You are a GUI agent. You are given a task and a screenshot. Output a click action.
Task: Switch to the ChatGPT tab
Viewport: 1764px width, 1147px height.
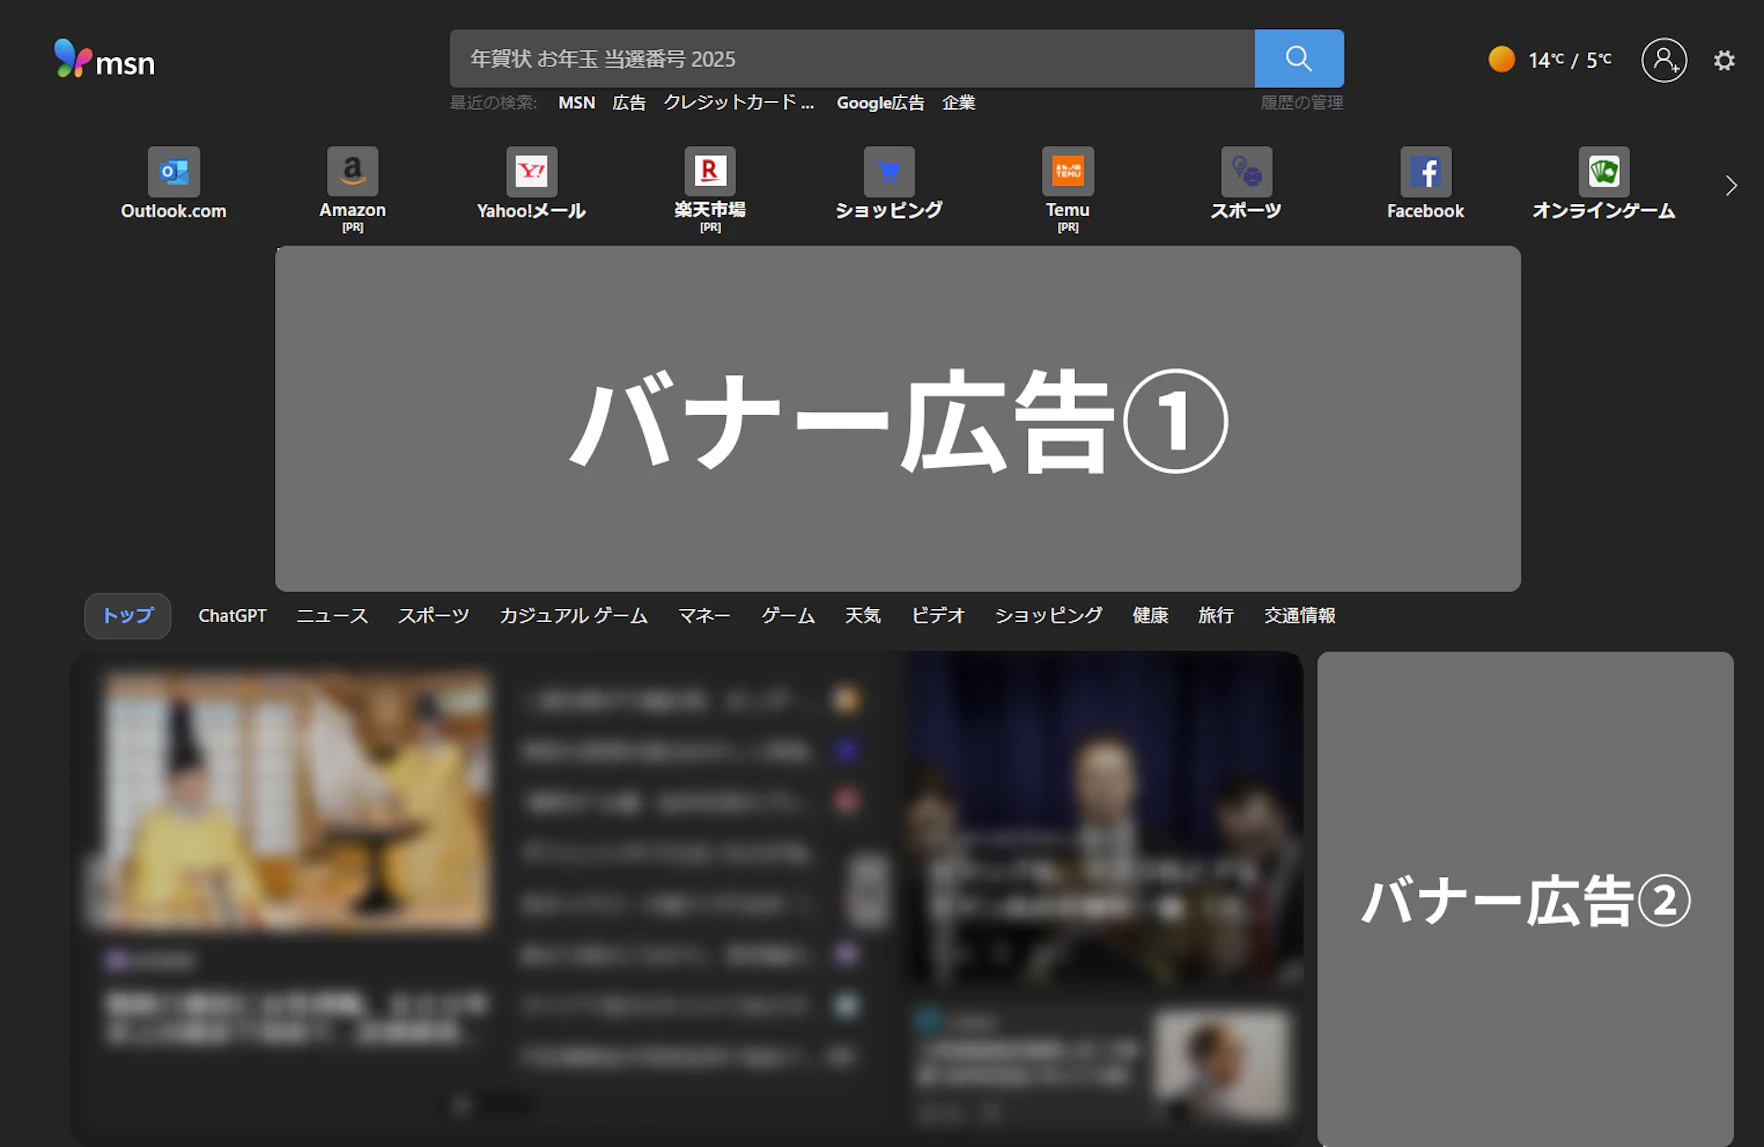pos(232,616)
